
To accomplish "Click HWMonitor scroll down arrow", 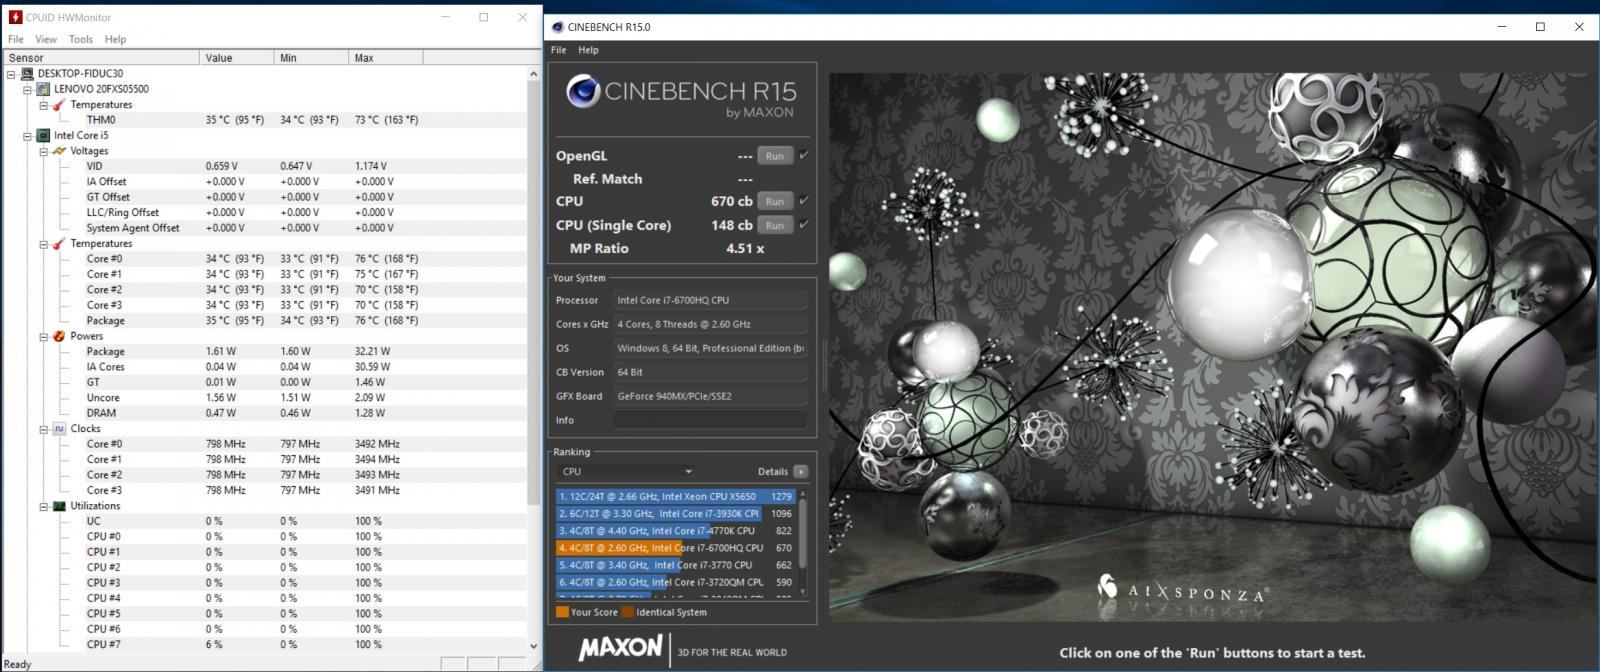I will [533, 645].
